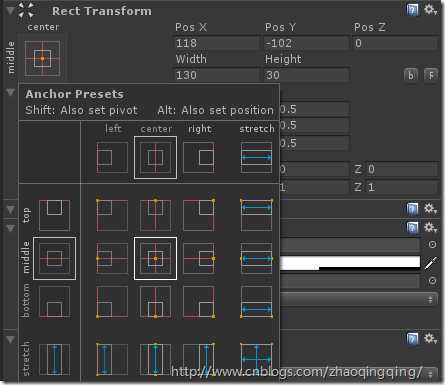Edit the rotation Z field 0
The image size is (445, 385).
point(402,169)
